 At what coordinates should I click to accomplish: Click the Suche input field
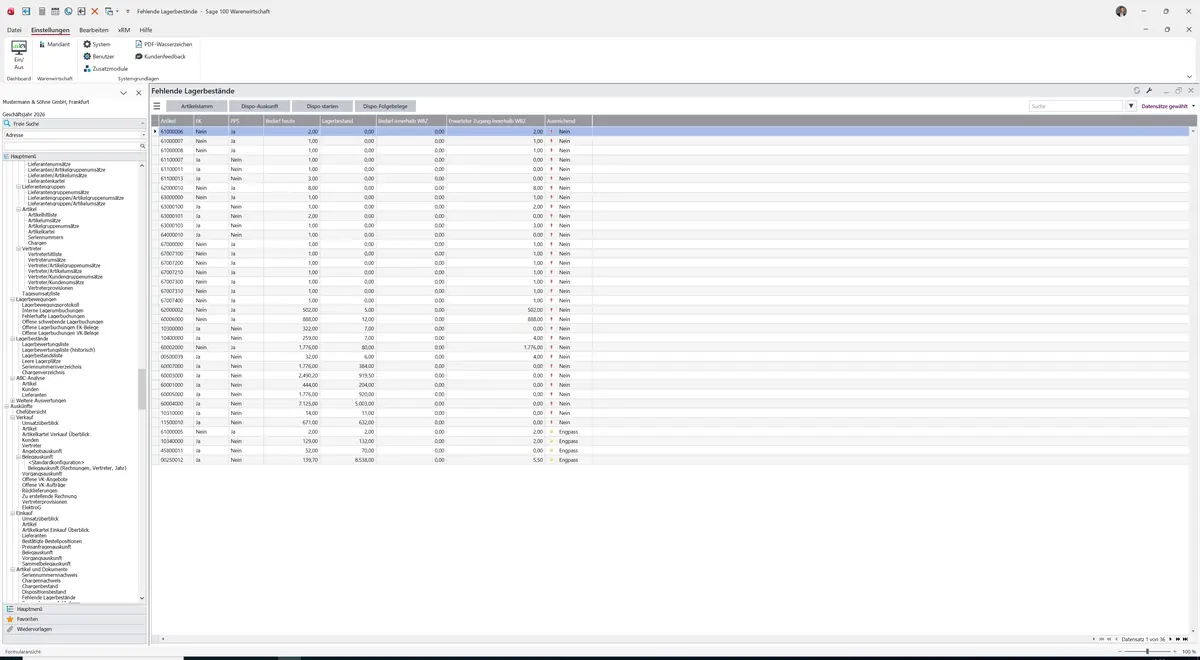(x=1076, y=106)
